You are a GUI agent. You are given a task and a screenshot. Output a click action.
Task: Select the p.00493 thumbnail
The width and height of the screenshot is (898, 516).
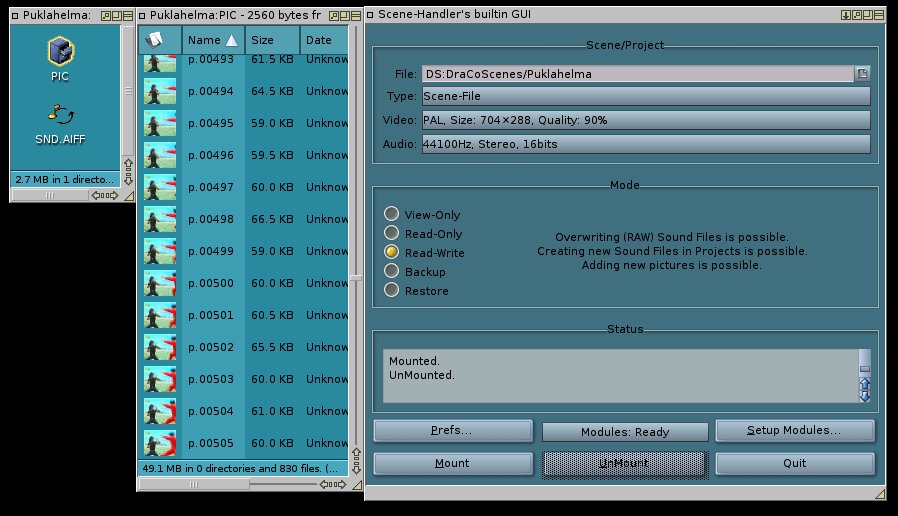(x=160, y=63)
